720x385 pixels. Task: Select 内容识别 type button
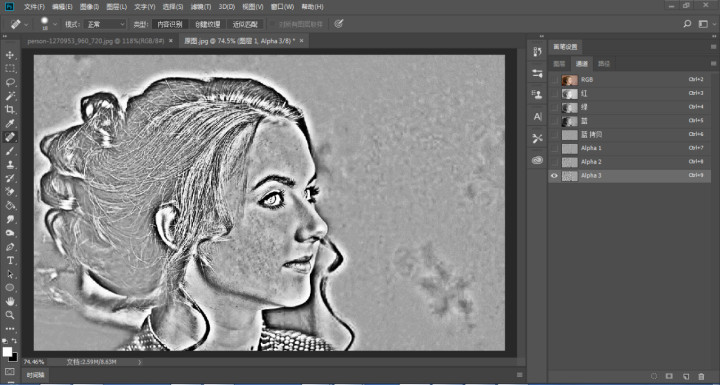tap(169, 24)
